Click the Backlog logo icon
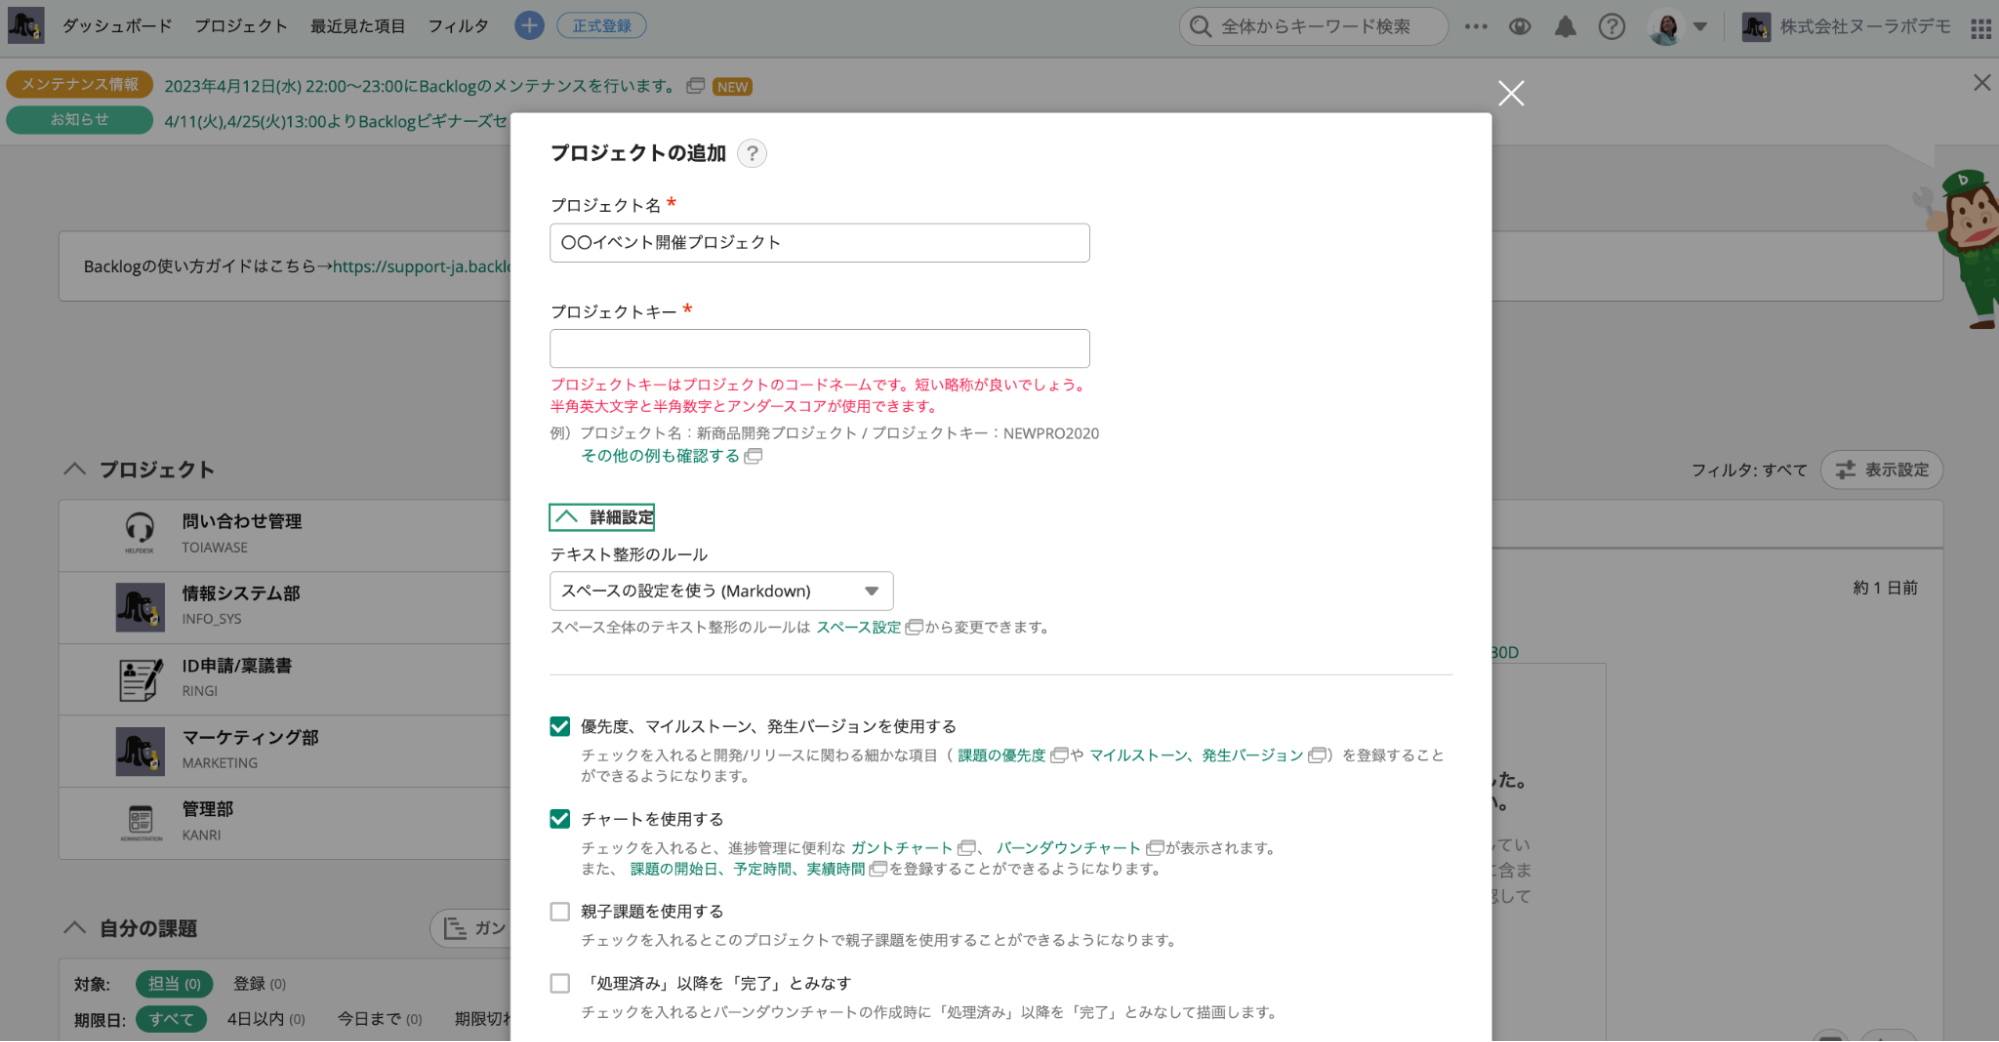Viewport: 1999px width, 1042px height. (x=26, y=26)
